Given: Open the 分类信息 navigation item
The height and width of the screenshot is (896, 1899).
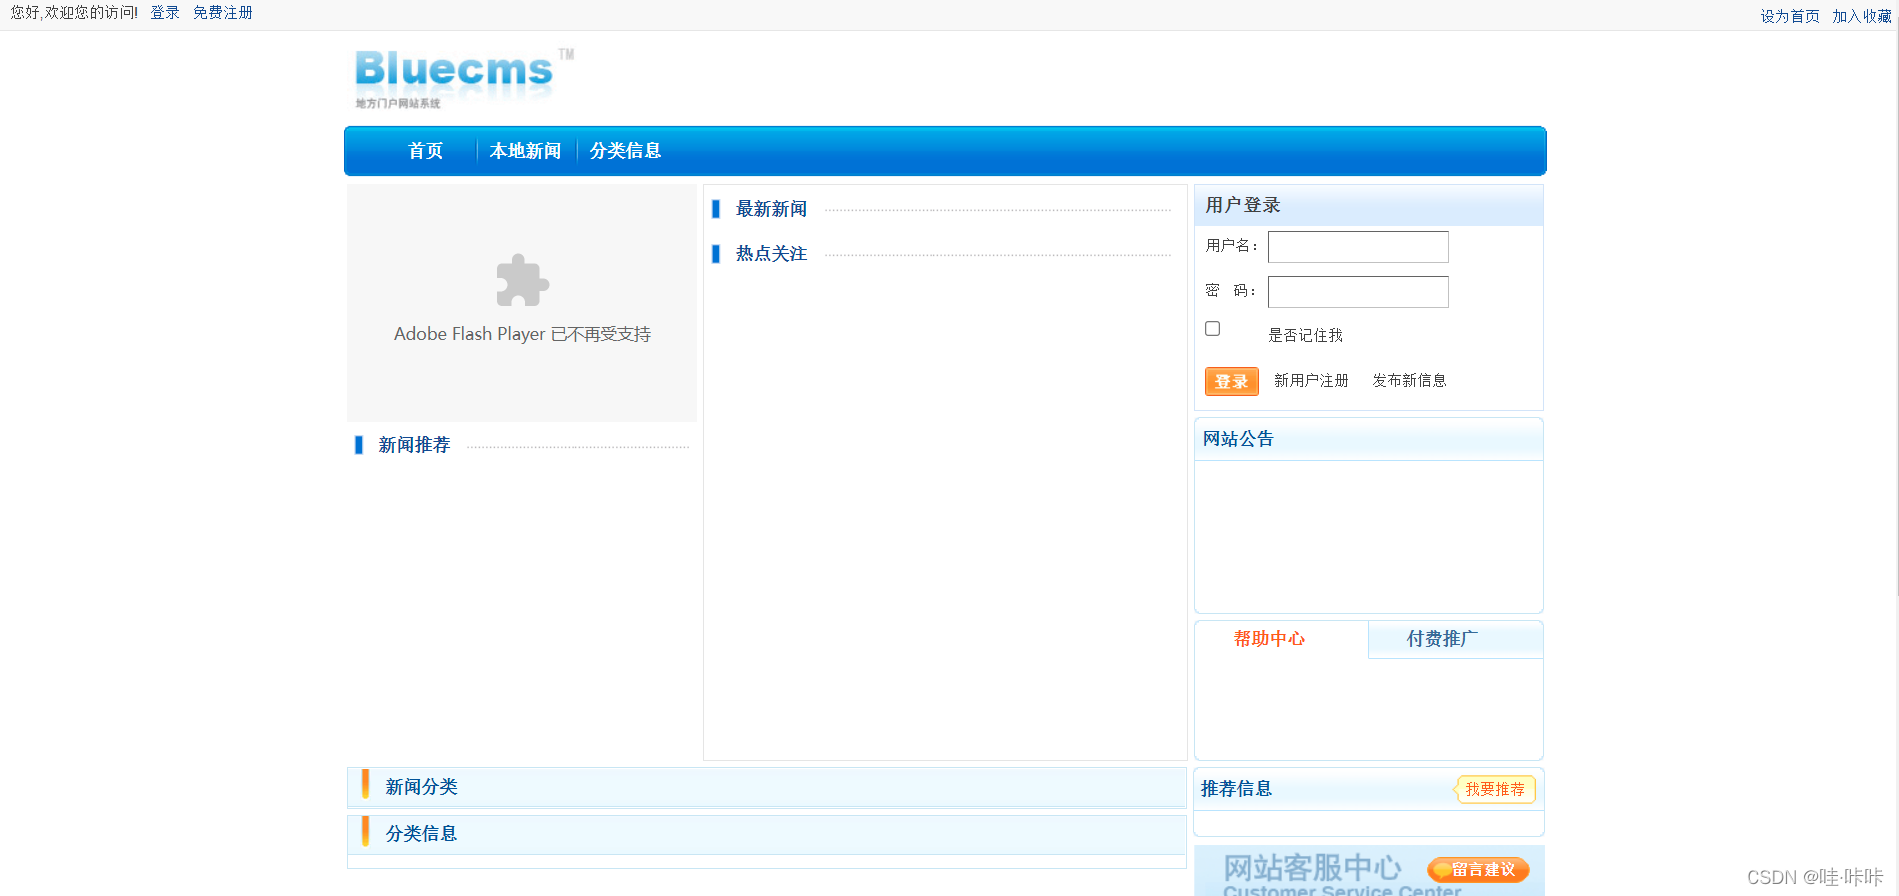Looking at the screenshot, I should pos(625,151).
